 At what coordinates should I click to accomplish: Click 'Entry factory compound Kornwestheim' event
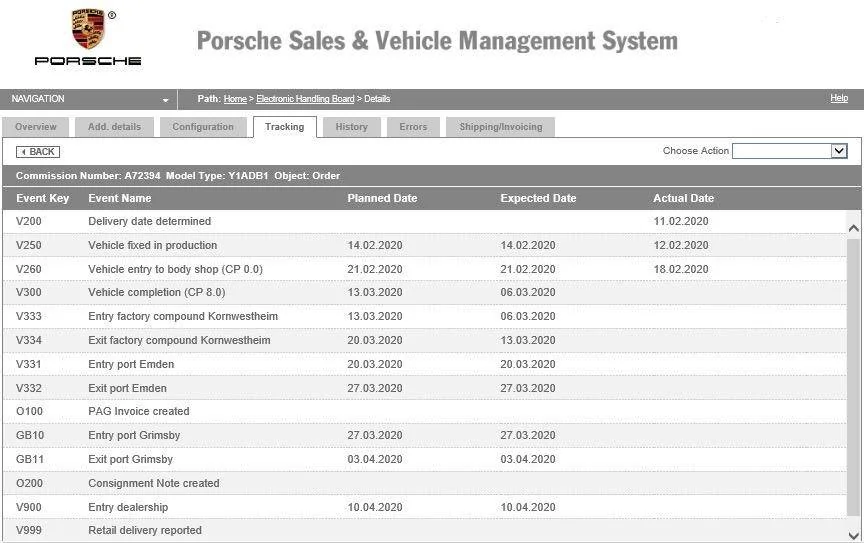pos(183,316)
